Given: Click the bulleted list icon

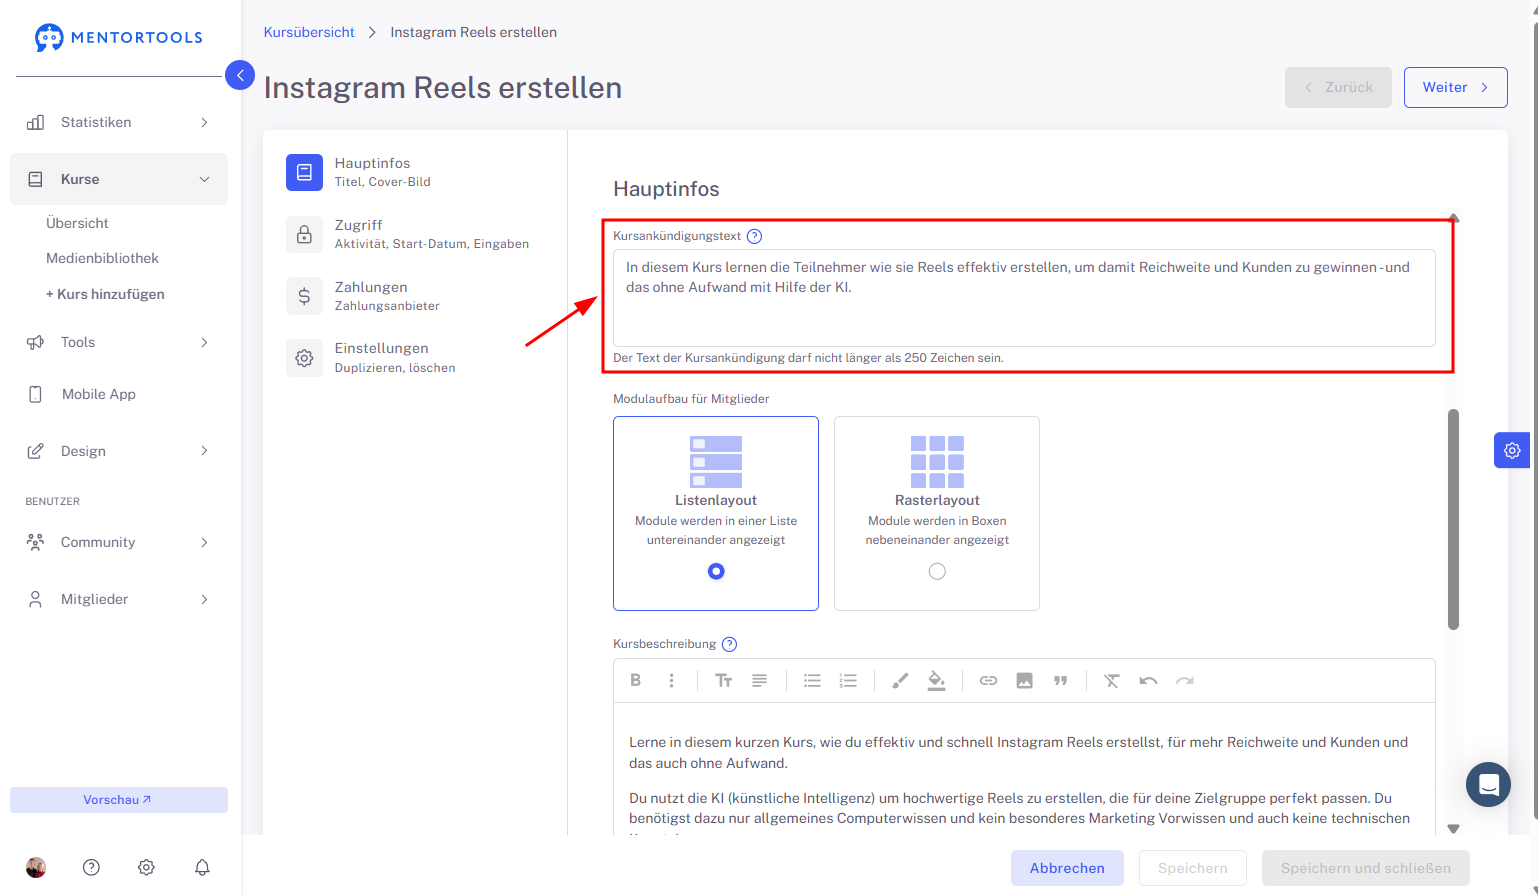Looking at the screenshot, I should click(x=812, y=680).
